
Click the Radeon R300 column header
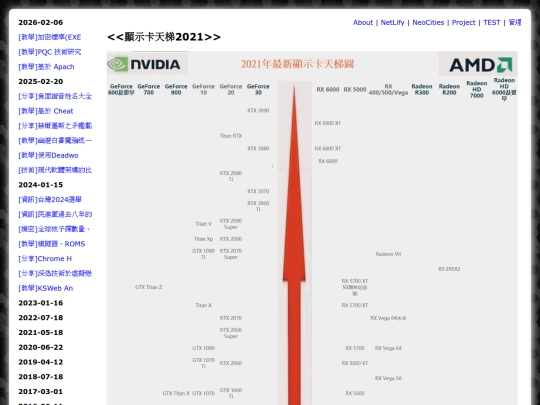click(x=422, y=90)
